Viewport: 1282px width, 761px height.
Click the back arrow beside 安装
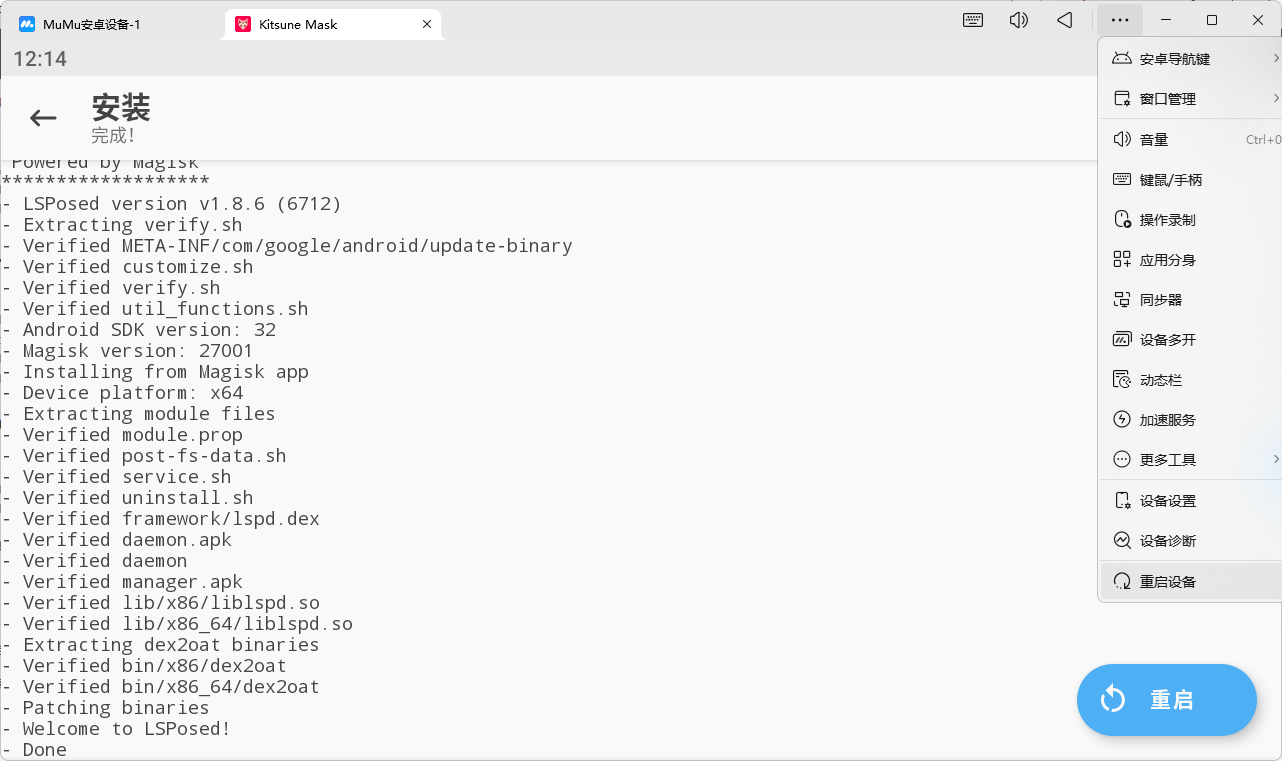[43, 118]
